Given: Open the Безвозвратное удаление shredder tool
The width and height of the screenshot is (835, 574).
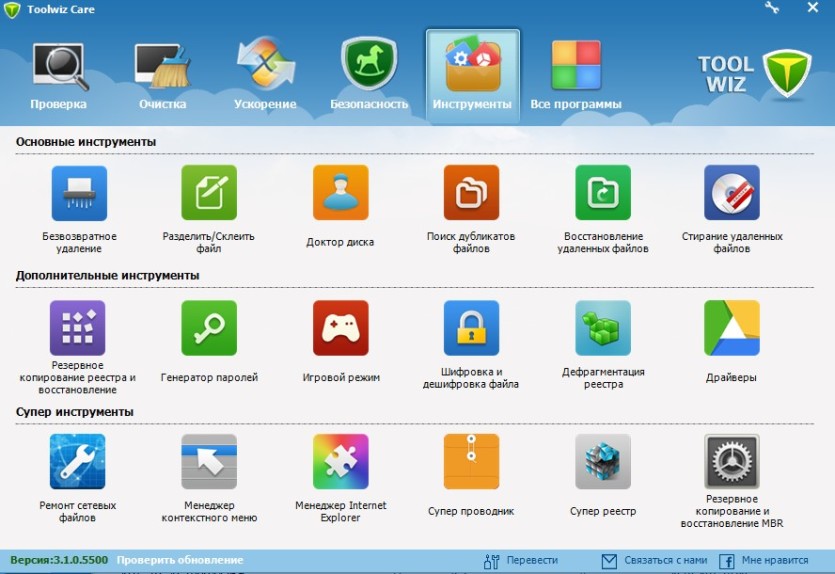Looking at the screenshot, I should (x=79, y=193).
